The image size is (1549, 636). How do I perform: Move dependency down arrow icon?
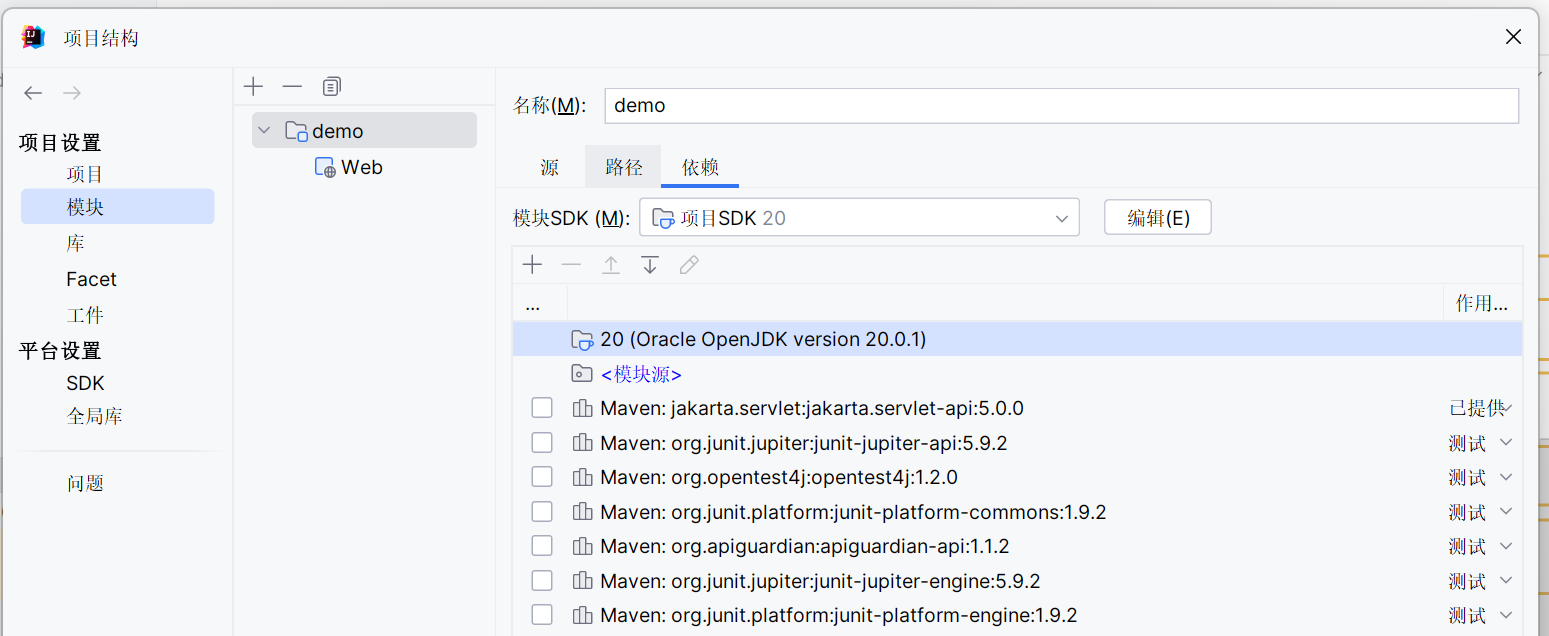pyautogui.click(x=650, y=265)
